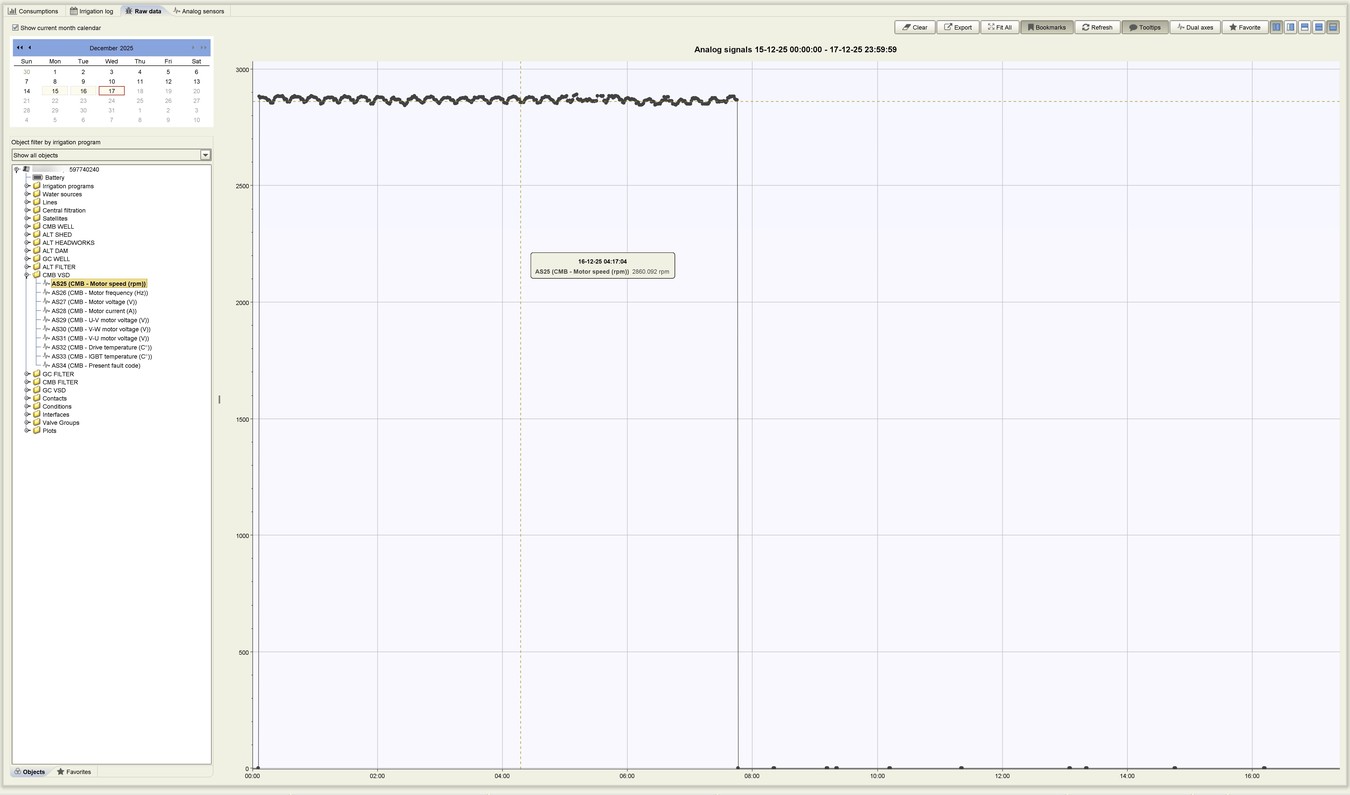Uncheck Show current month calendar
Image resolution: width=1350 pixels, height=795 pixels.
[14, 28]
